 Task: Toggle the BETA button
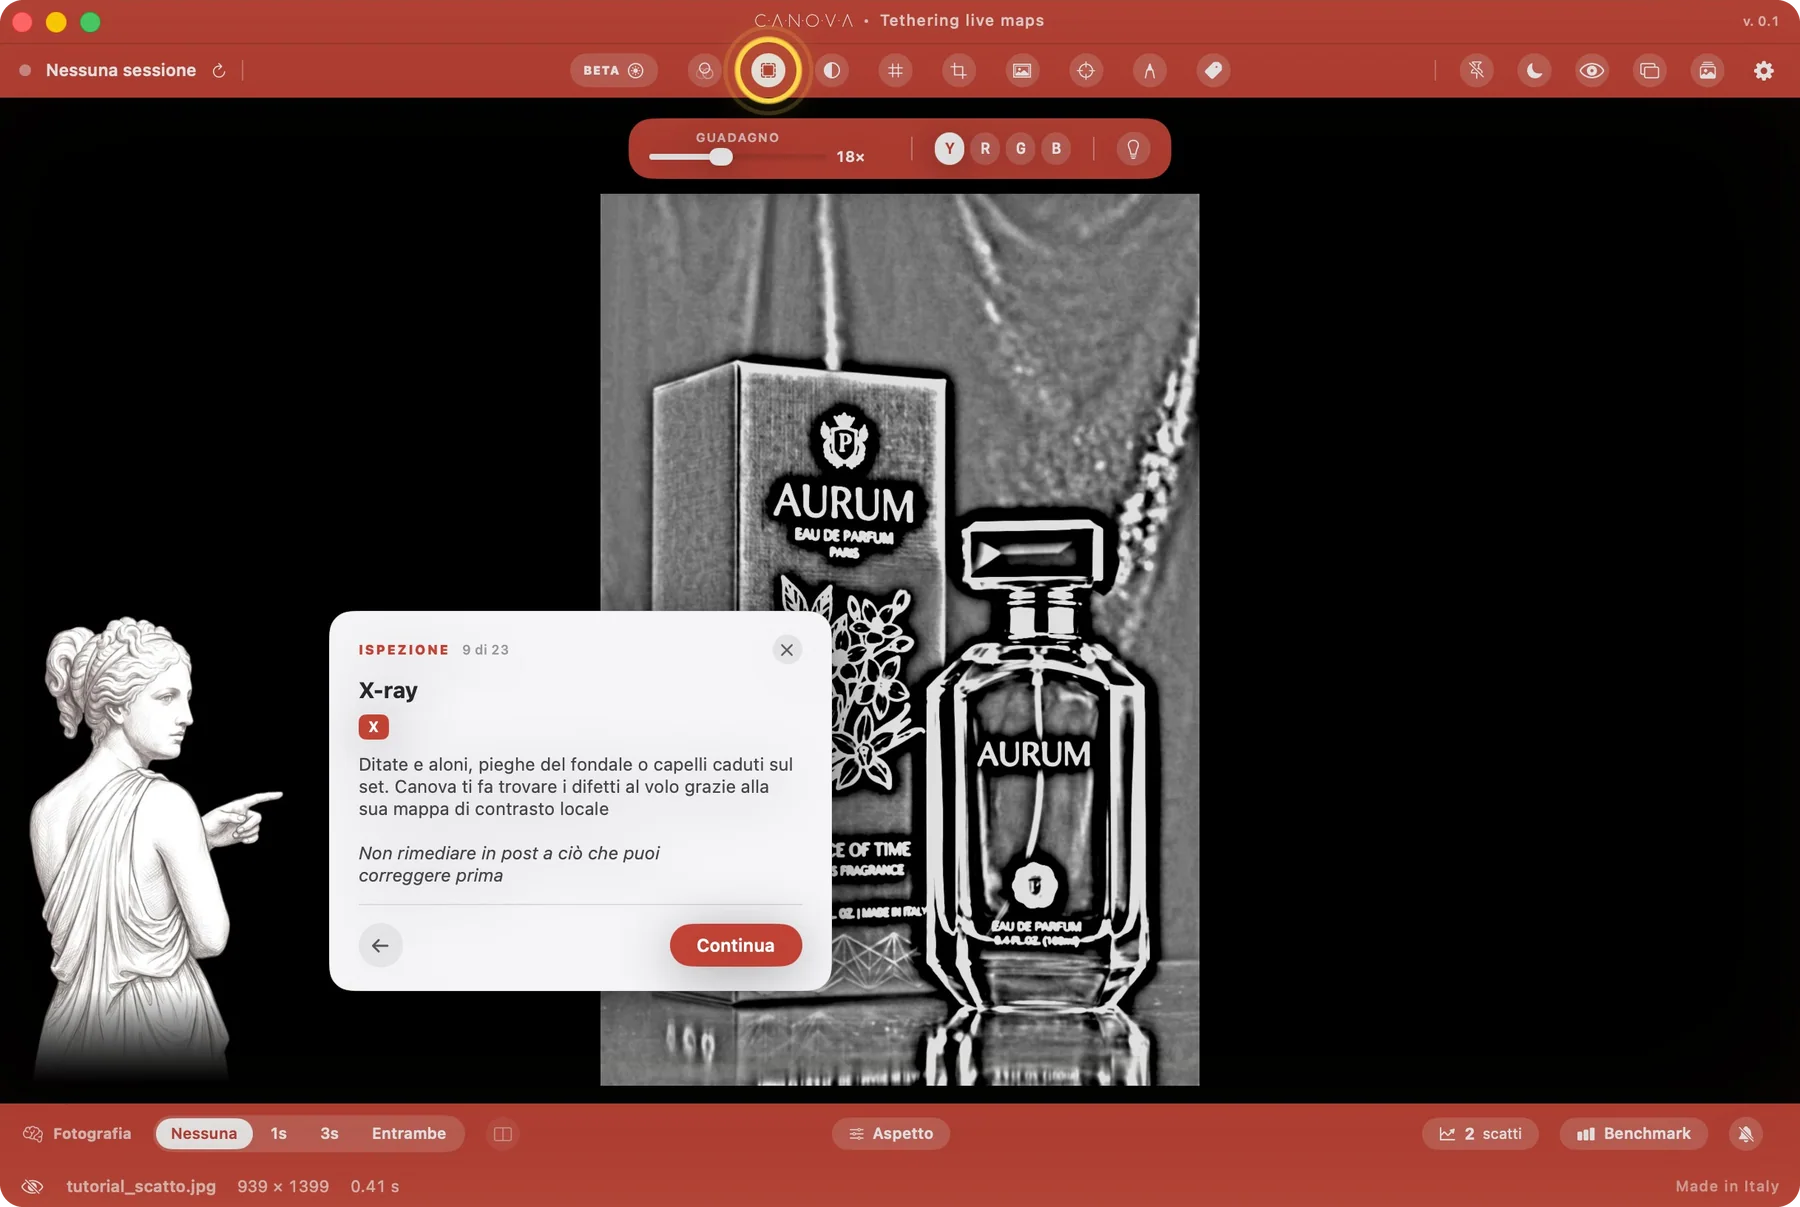613,70
